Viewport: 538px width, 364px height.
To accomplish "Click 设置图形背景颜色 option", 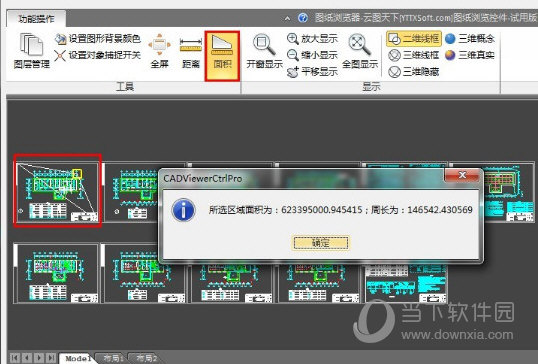I will [98, 39].
